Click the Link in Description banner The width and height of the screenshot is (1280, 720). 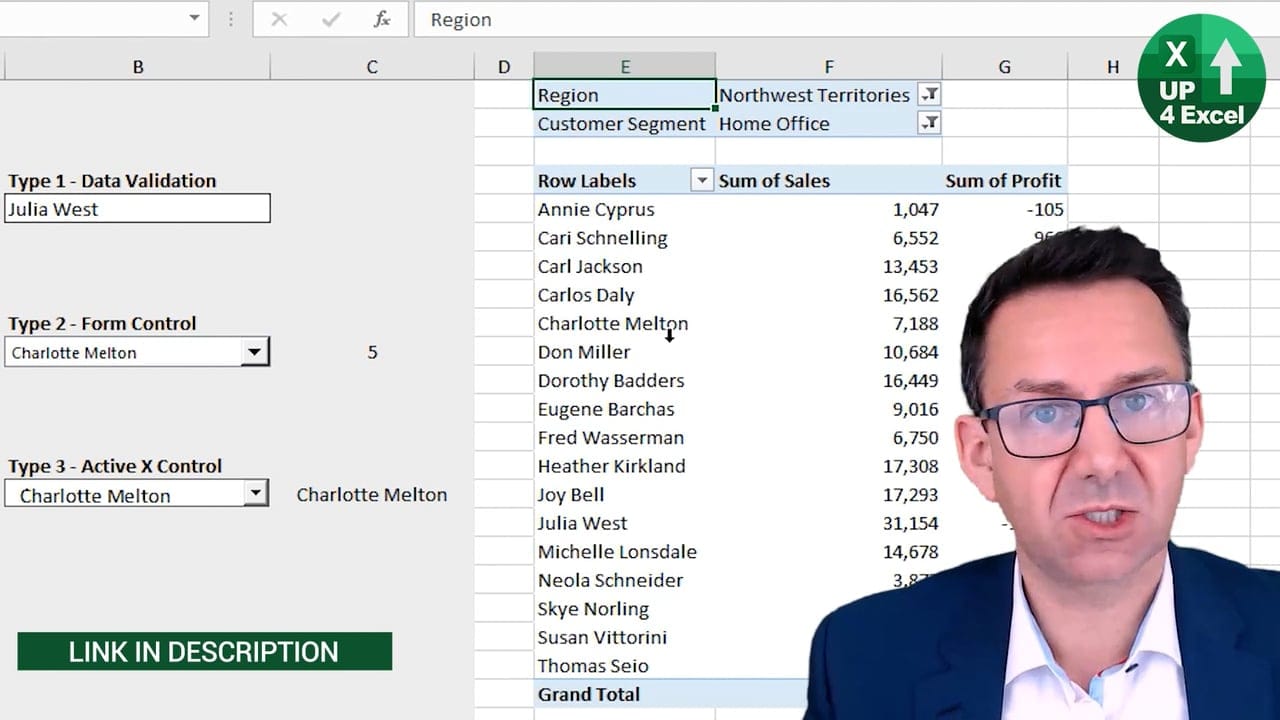tap(204, 652)
